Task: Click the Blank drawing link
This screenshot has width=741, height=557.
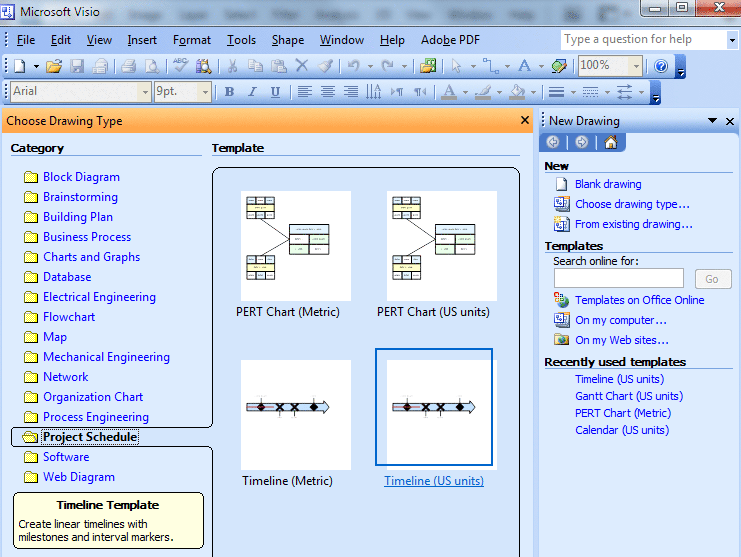Action: point(608,184)
